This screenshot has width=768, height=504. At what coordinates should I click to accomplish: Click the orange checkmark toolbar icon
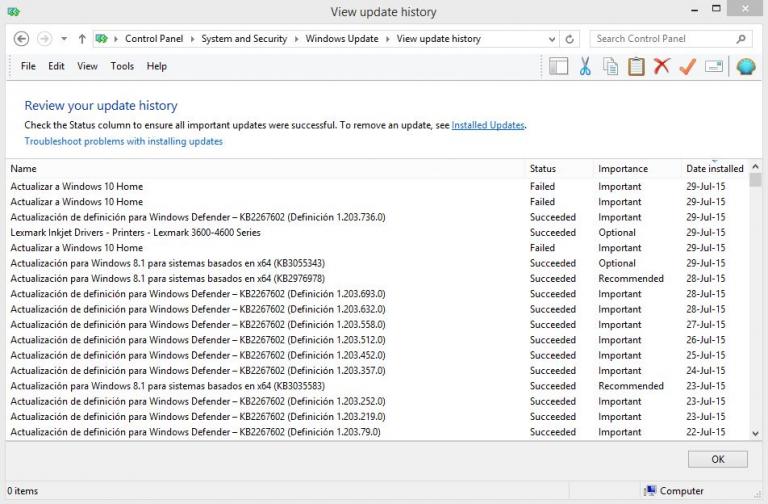687,67
